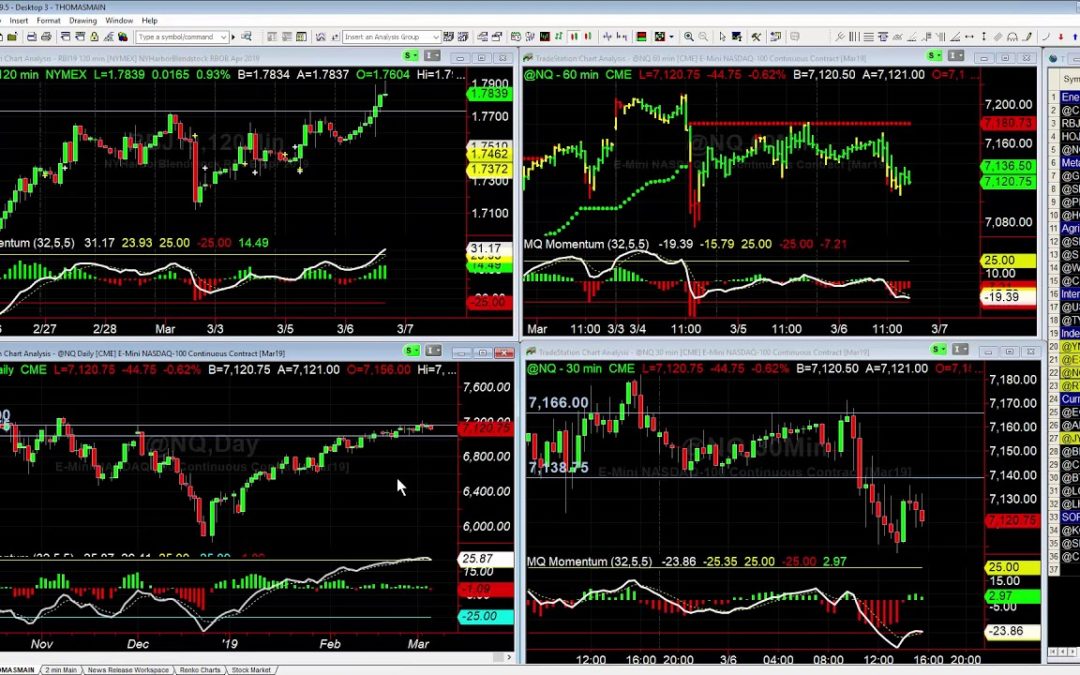Toggle the green S button on @NQ Daily chart

(411, 351)
